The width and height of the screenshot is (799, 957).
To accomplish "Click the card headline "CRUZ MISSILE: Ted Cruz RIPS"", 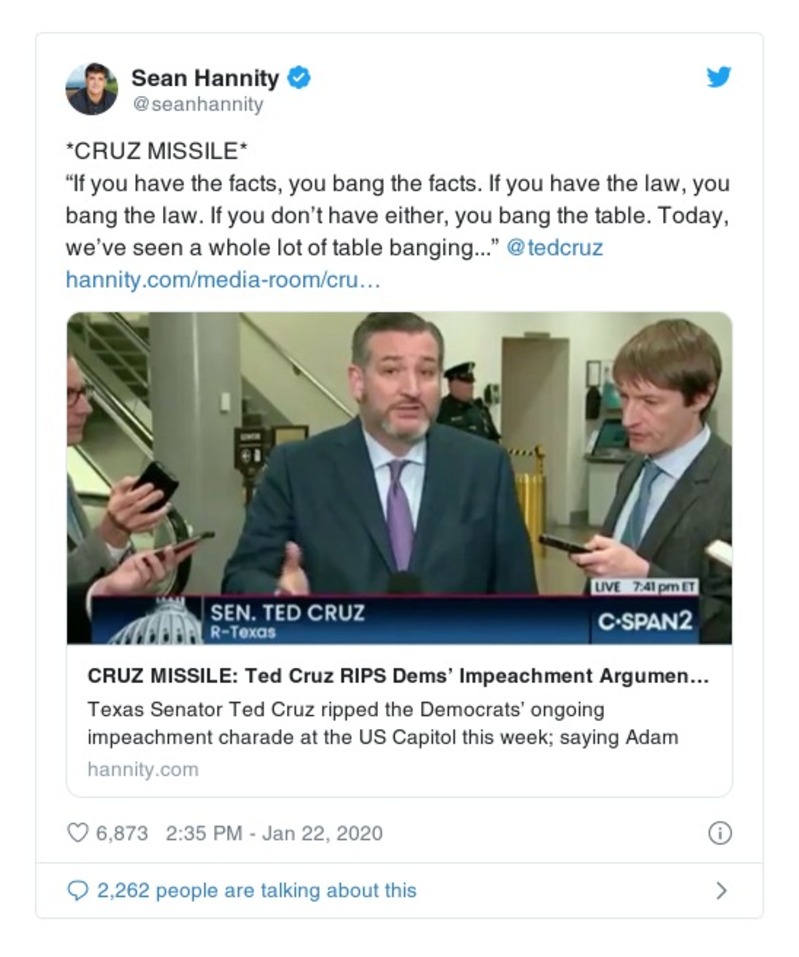I will coord(398,676).
